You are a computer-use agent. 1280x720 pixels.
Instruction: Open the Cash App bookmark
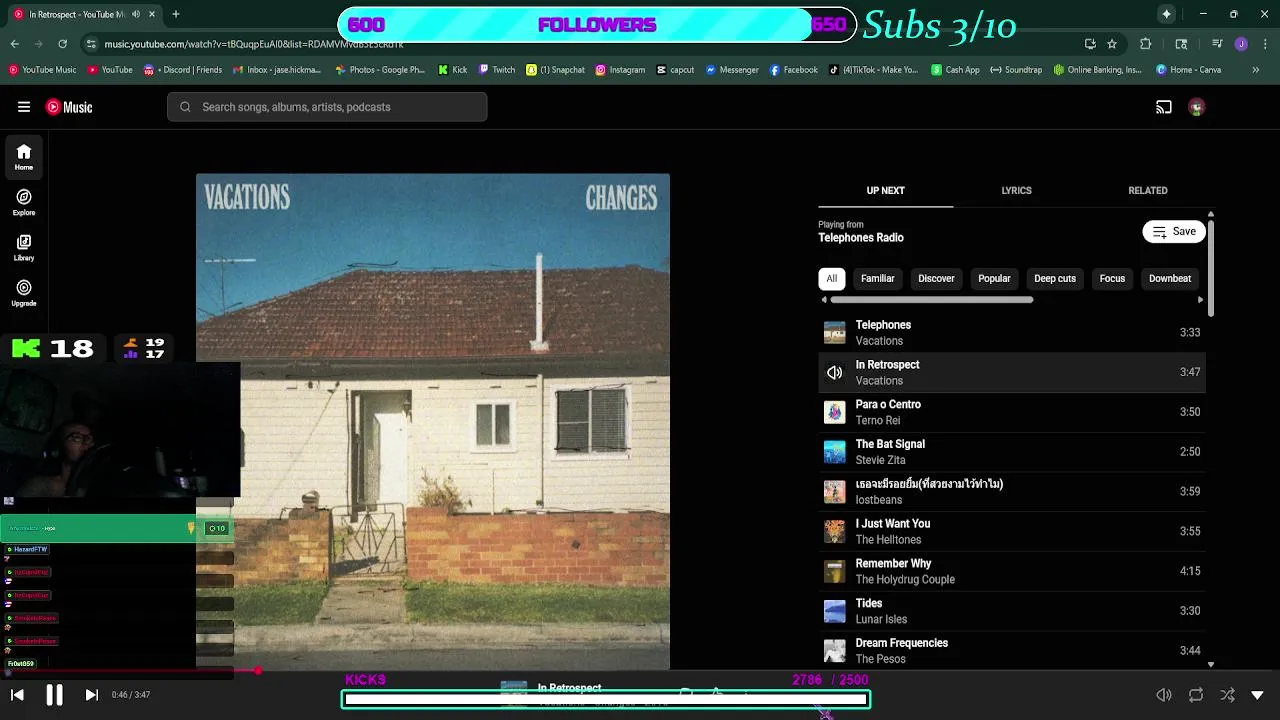click(955, 70)
